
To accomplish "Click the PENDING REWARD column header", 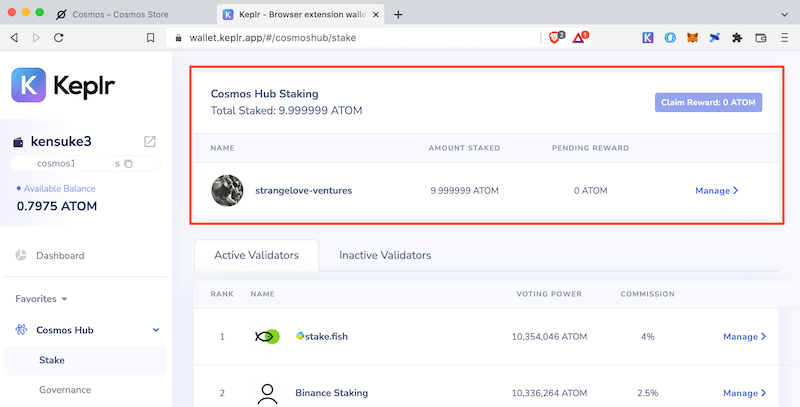I will tap(590, 148).
